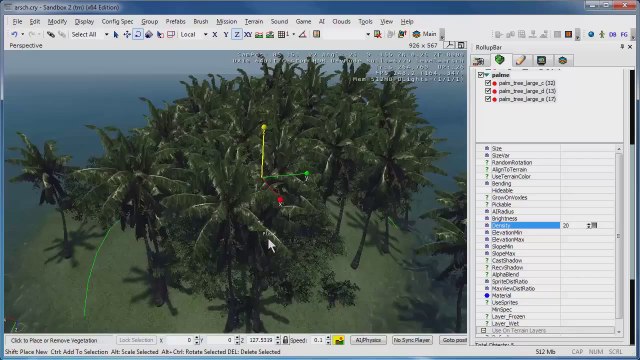
Task: Maximize viewport via the icon beside 926 x 567
Action: (461, 45)
